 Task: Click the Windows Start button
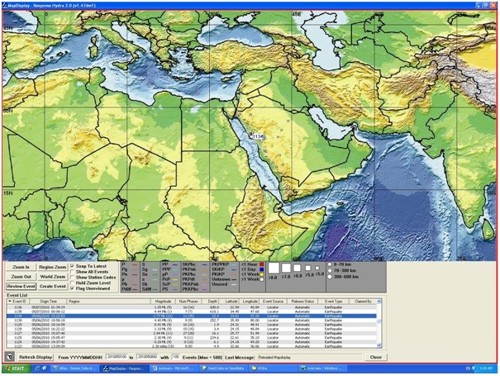pos(16,368)
